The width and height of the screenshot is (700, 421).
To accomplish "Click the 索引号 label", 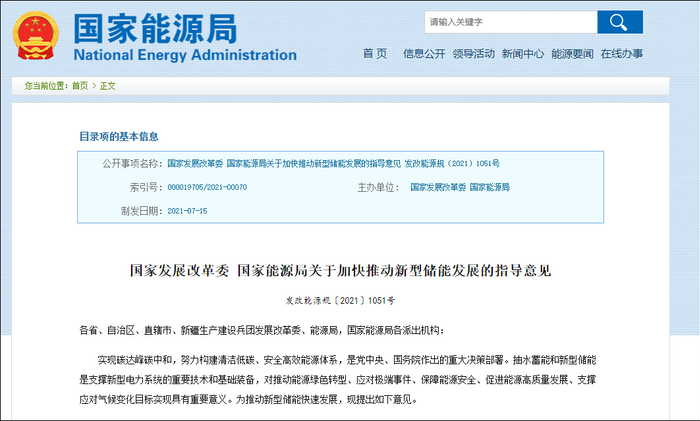I will click(x=146, y=187).
